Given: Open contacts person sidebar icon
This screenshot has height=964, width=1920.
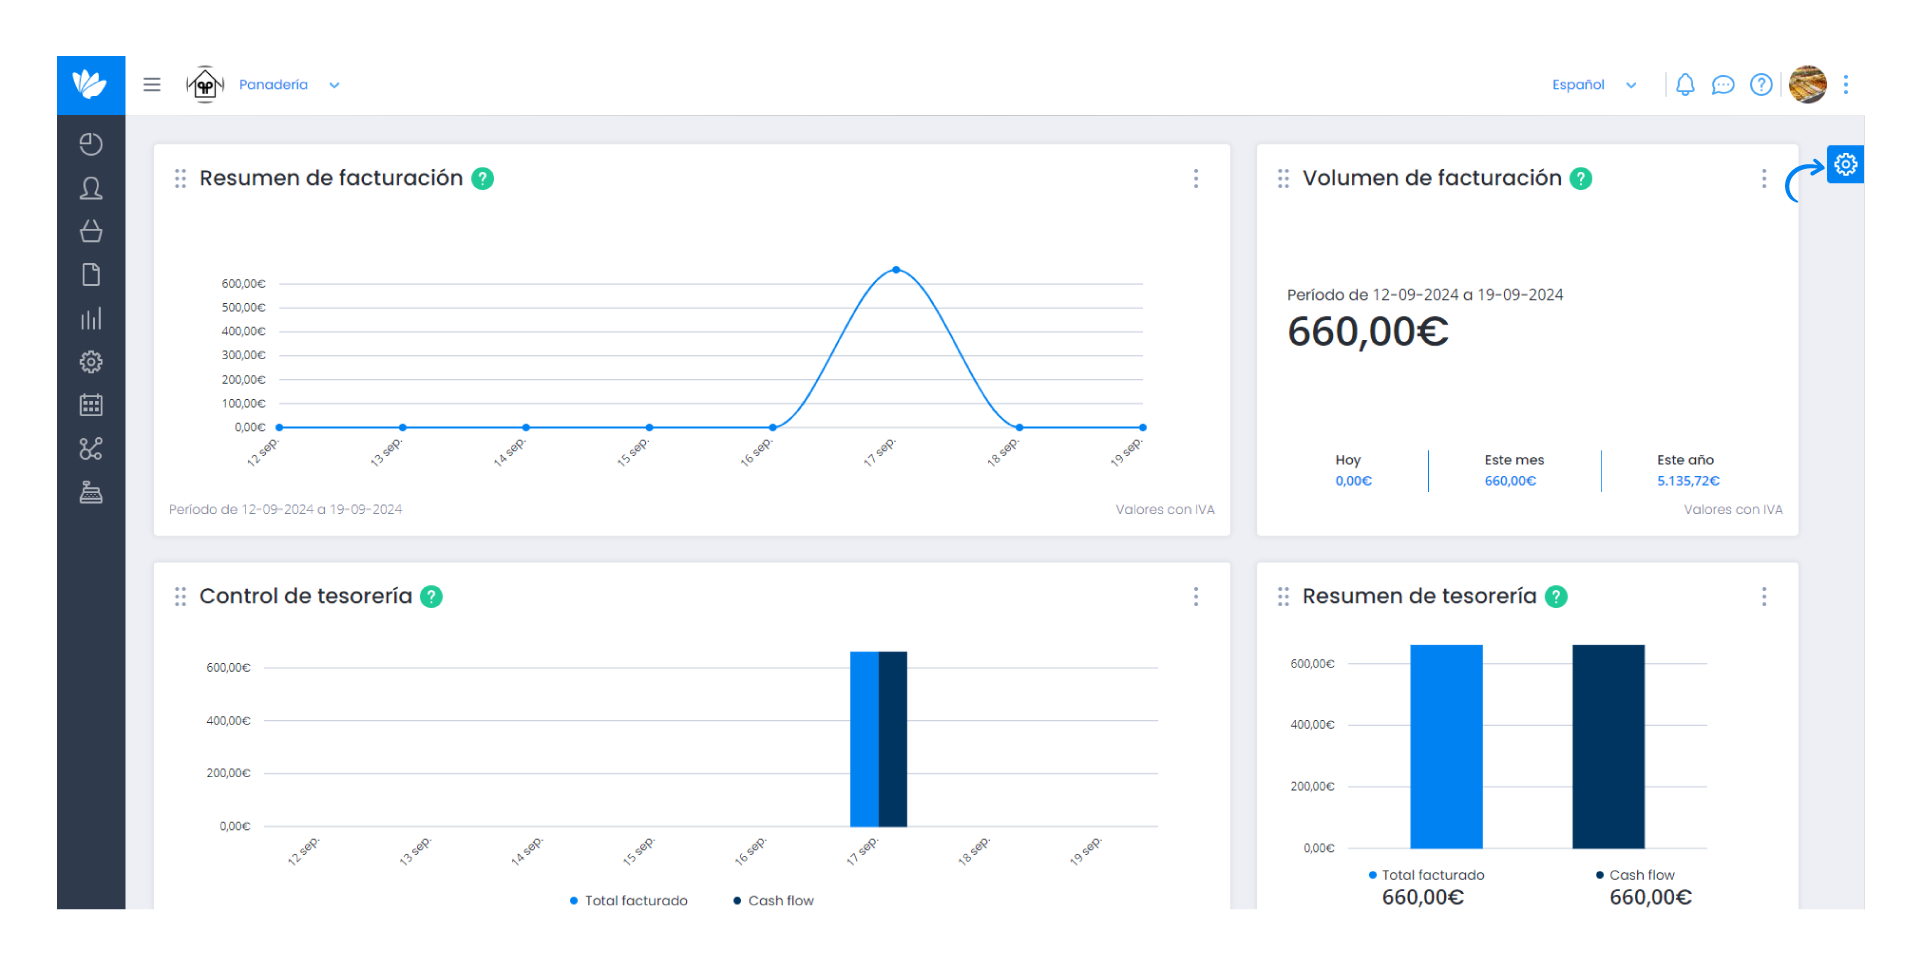Looking at the screenshot, I should point(91,188).
